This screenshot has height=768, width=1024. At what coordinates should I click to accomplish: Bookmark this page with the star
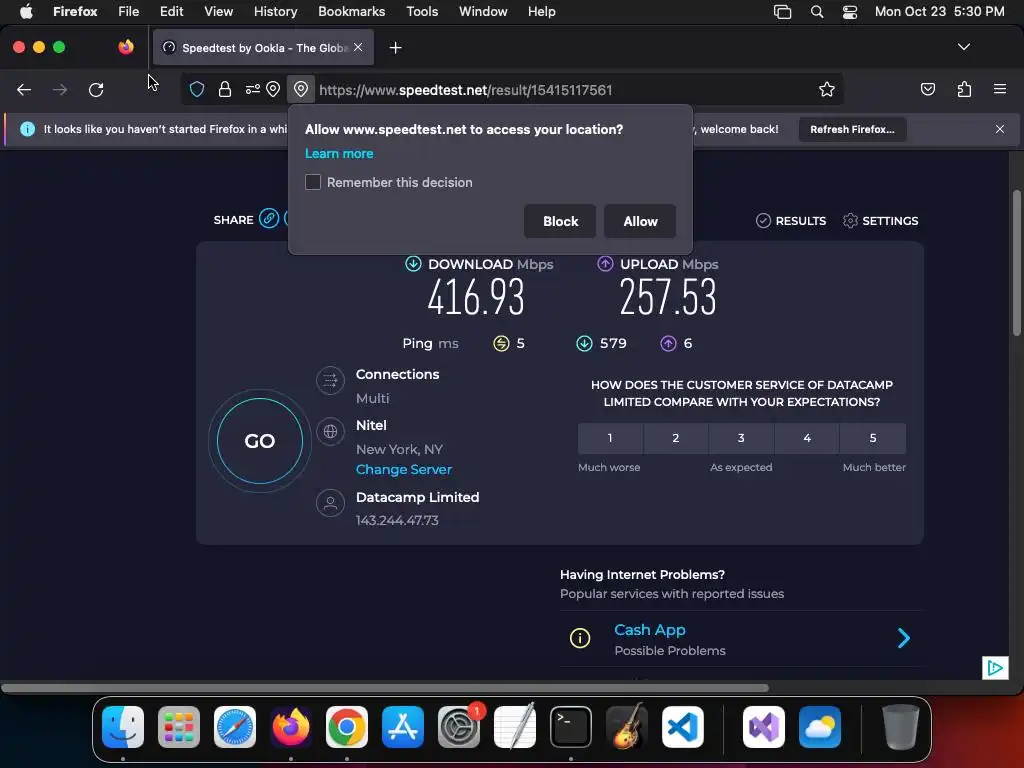pos(827,89)
